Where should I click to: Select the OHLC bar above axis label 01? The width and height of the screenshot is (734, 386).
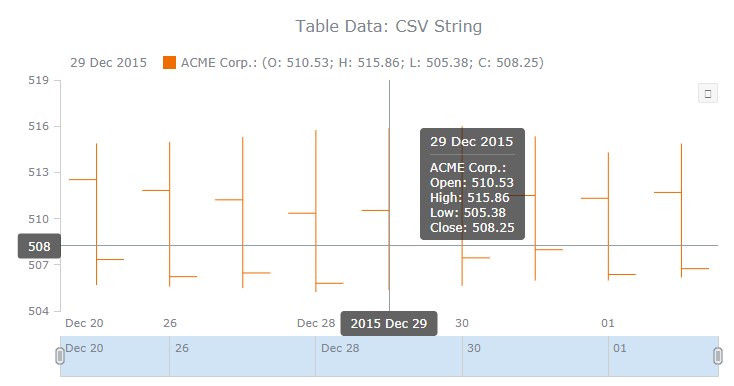pyautogui.click(x=609, y=216)
